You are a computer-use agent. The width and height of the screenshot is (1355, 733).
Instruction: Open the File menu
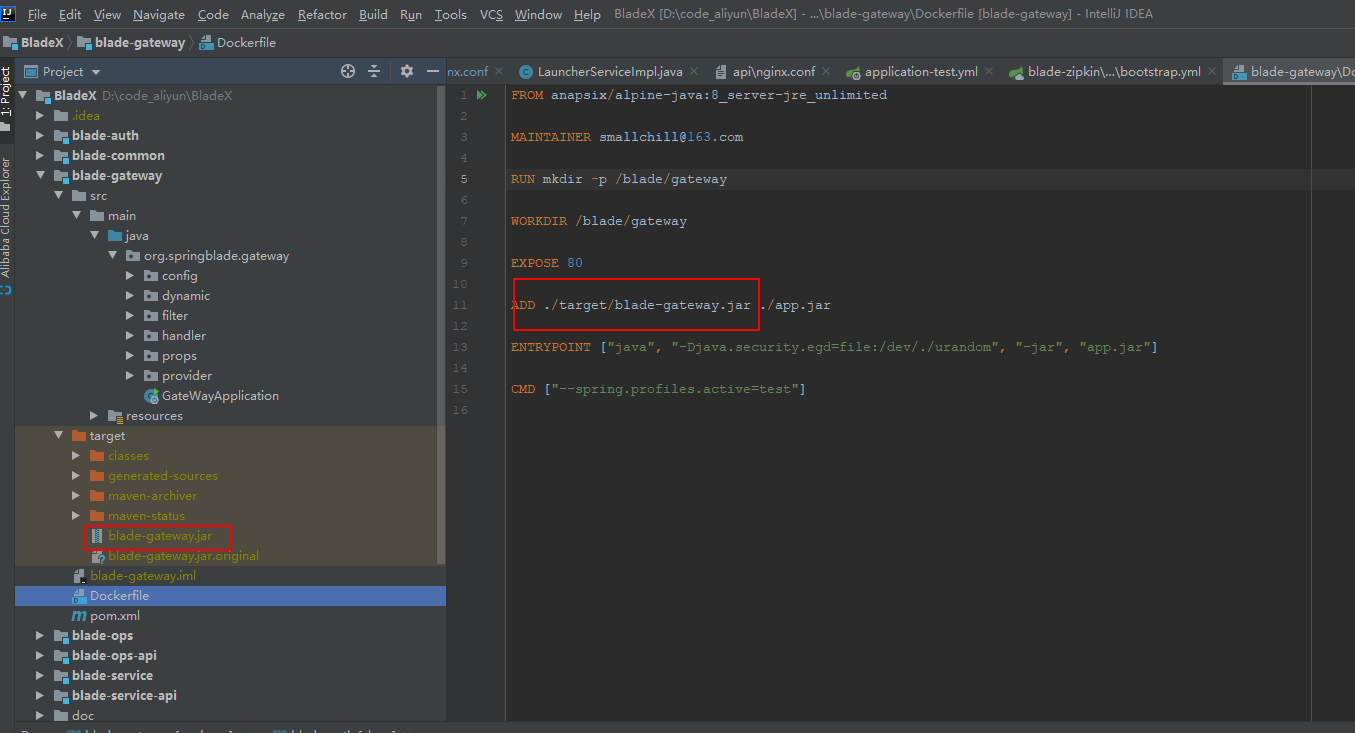point(37,14)
